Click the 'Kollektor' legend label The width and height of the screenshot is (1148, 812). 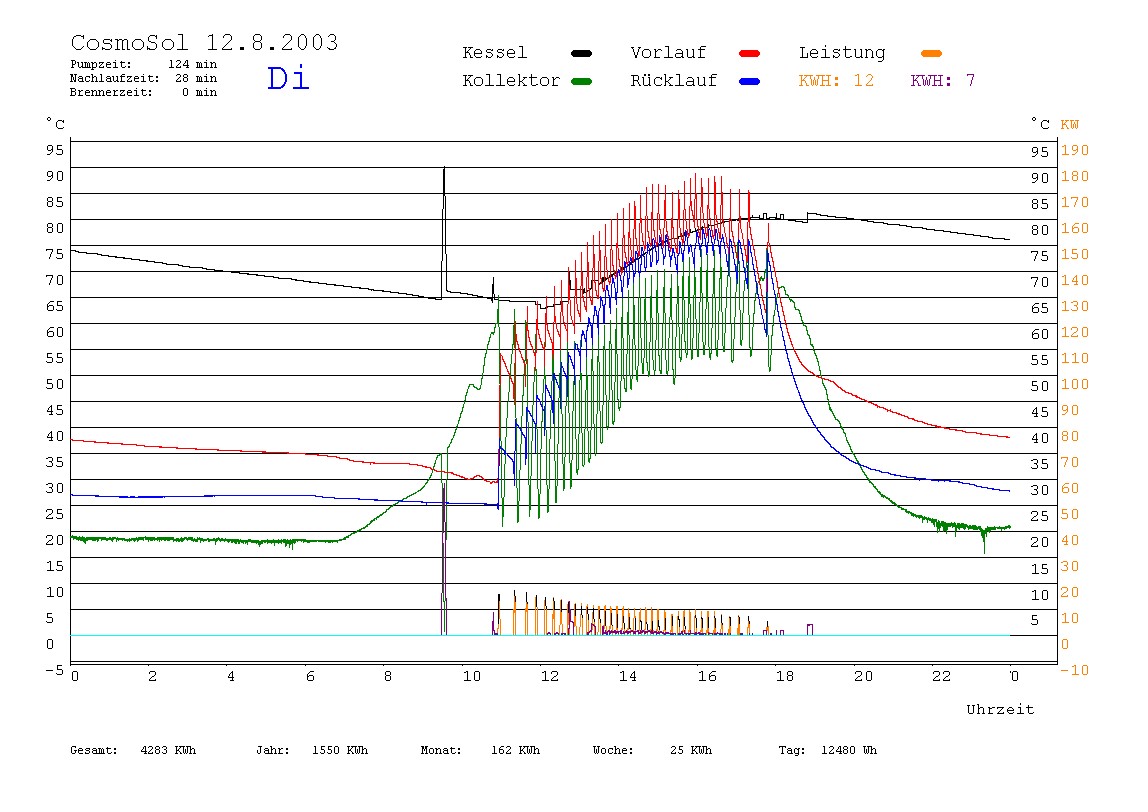511,81
